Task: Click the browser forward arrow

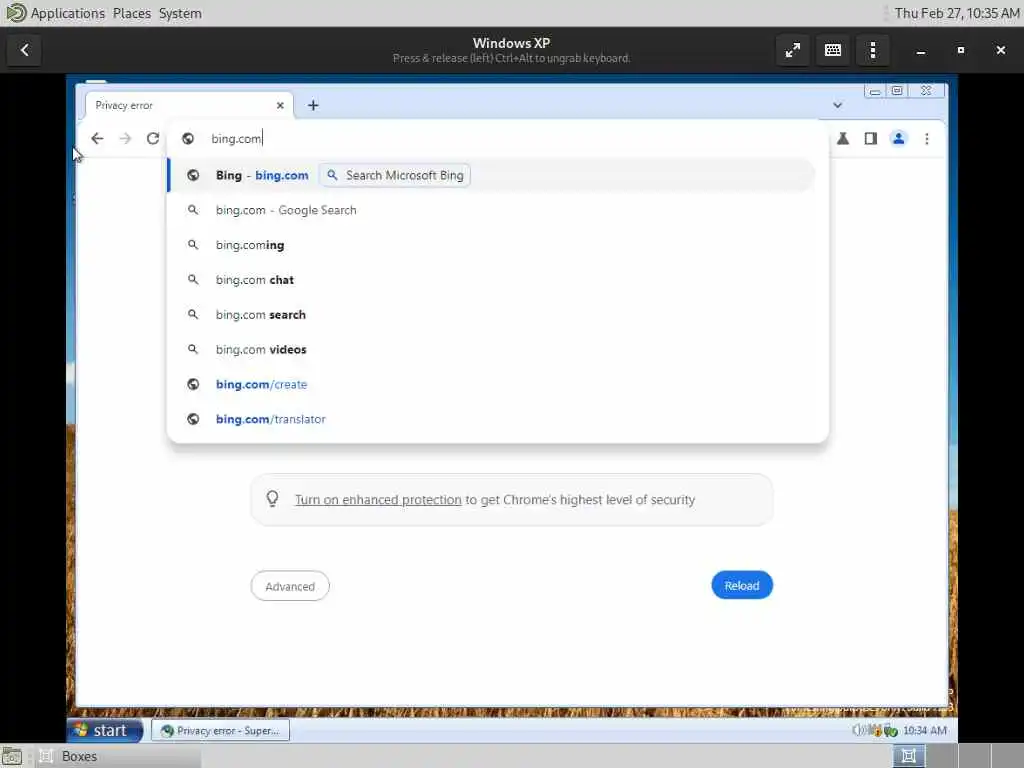Action: [125, 138]
